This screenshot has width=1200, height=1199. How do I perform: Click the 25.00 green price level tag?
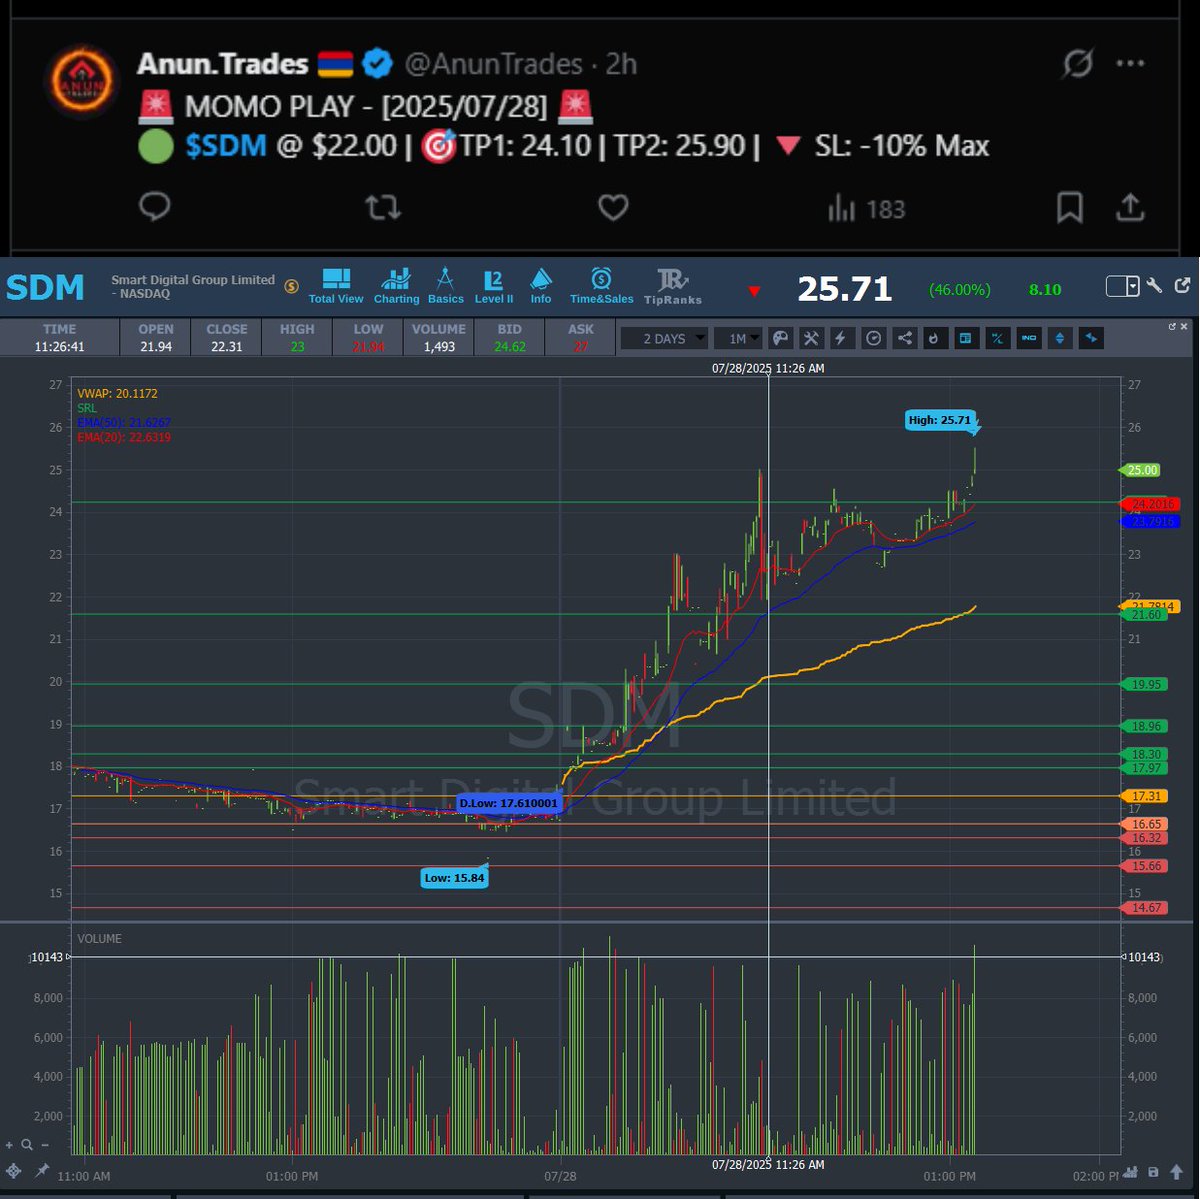1139,470
